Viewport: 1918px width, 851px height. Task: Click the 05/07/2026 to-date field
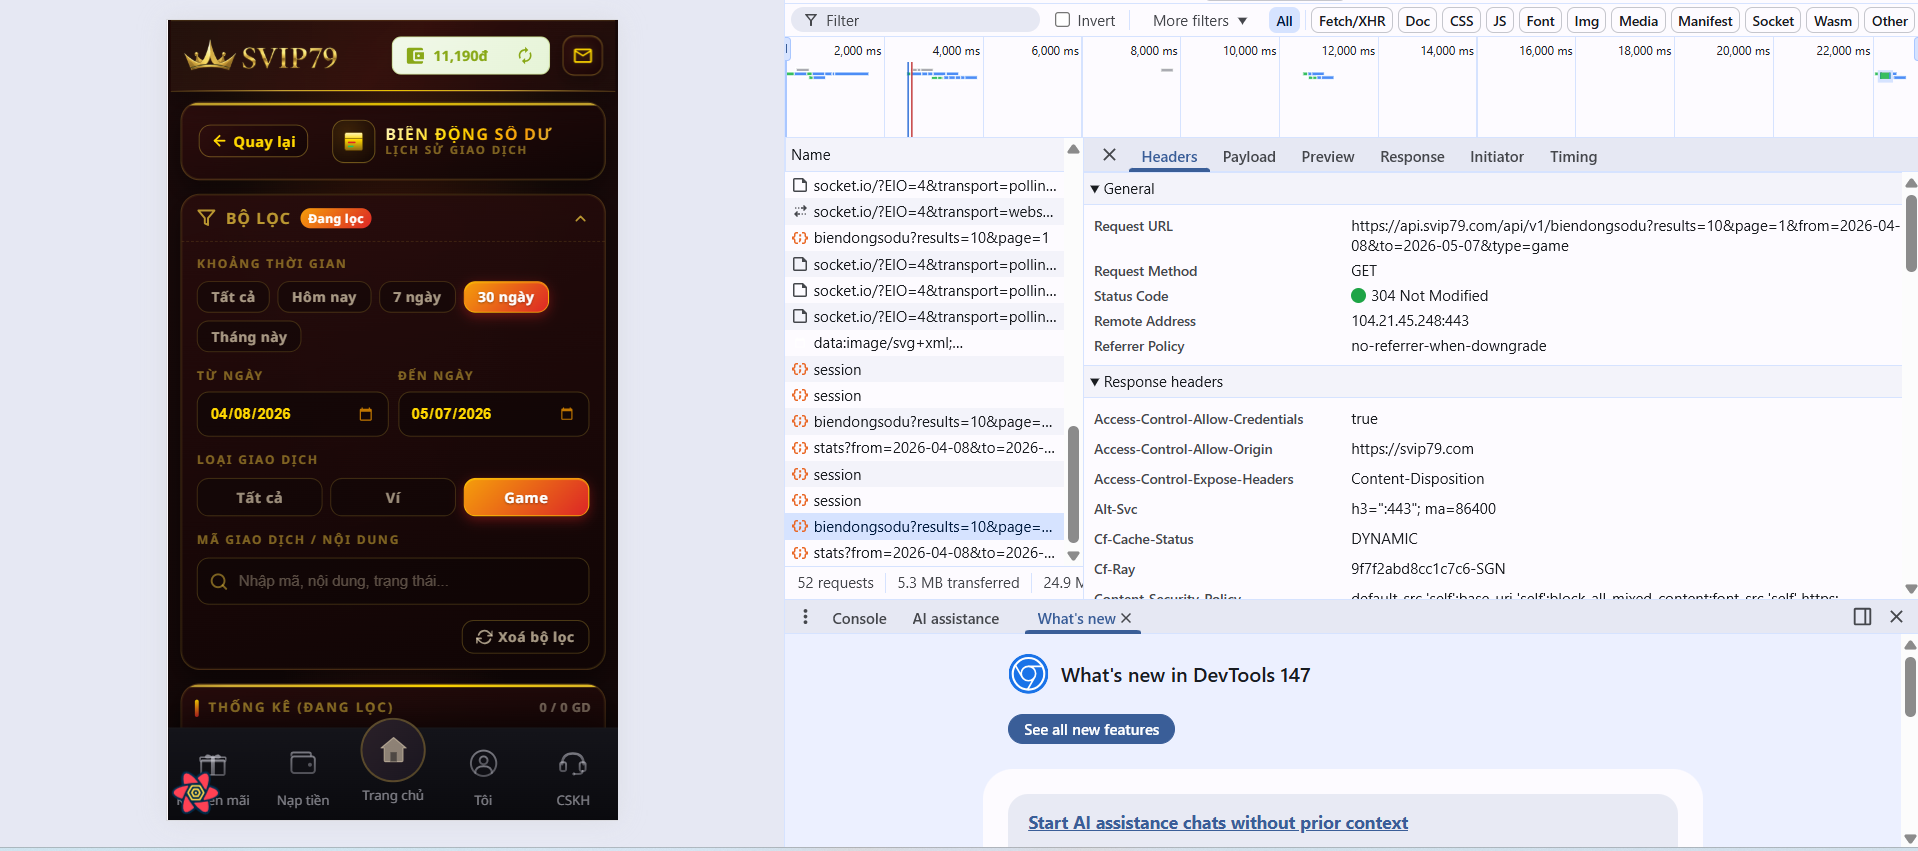point(493,414)
